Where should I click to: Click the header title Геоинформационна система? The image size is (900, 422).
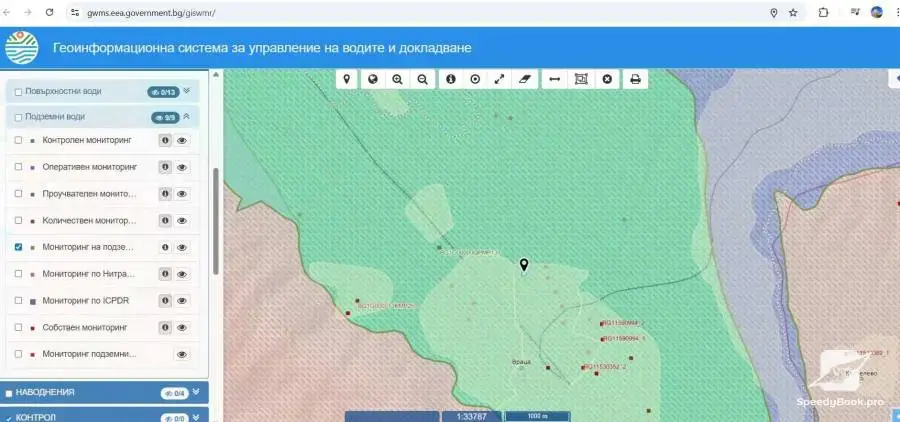(x=262, y=48)
